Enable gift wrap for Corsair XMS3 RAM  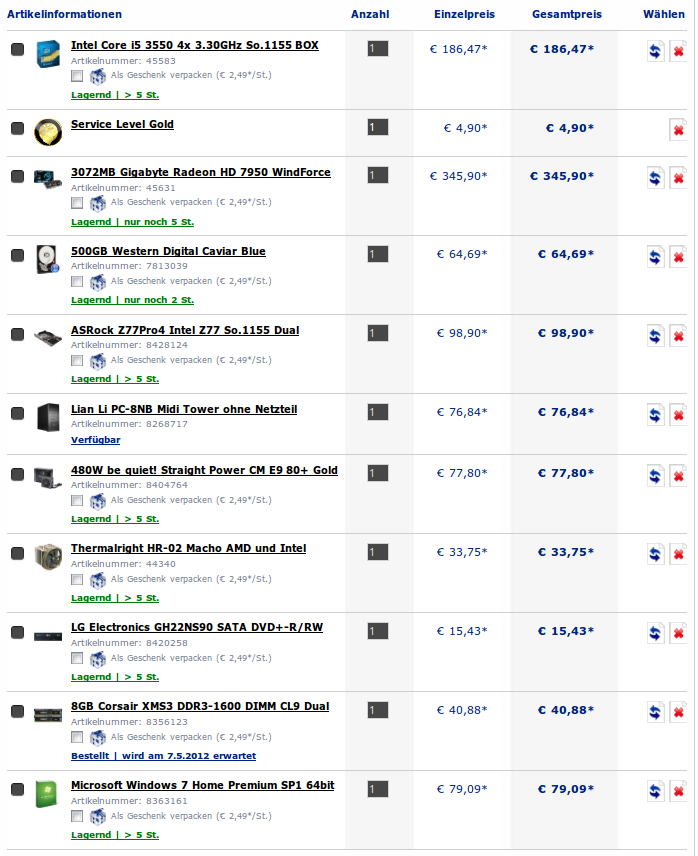click(77, 738)
